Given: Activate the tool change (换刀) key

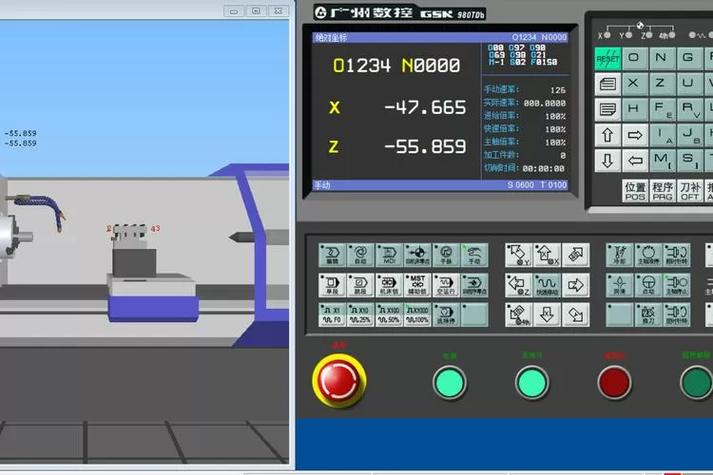Looking at the screenshot, I should 648,315.
